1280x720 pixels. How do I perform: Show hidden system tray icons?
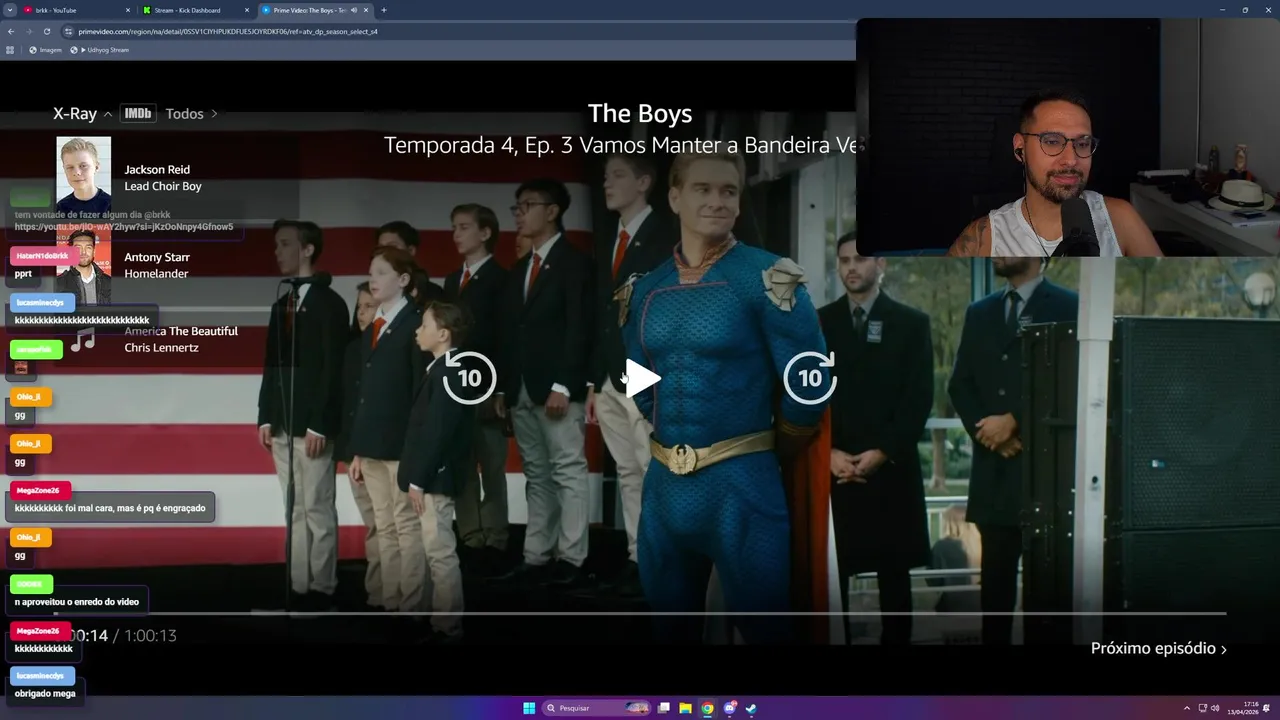click(x=1189, y=708)
